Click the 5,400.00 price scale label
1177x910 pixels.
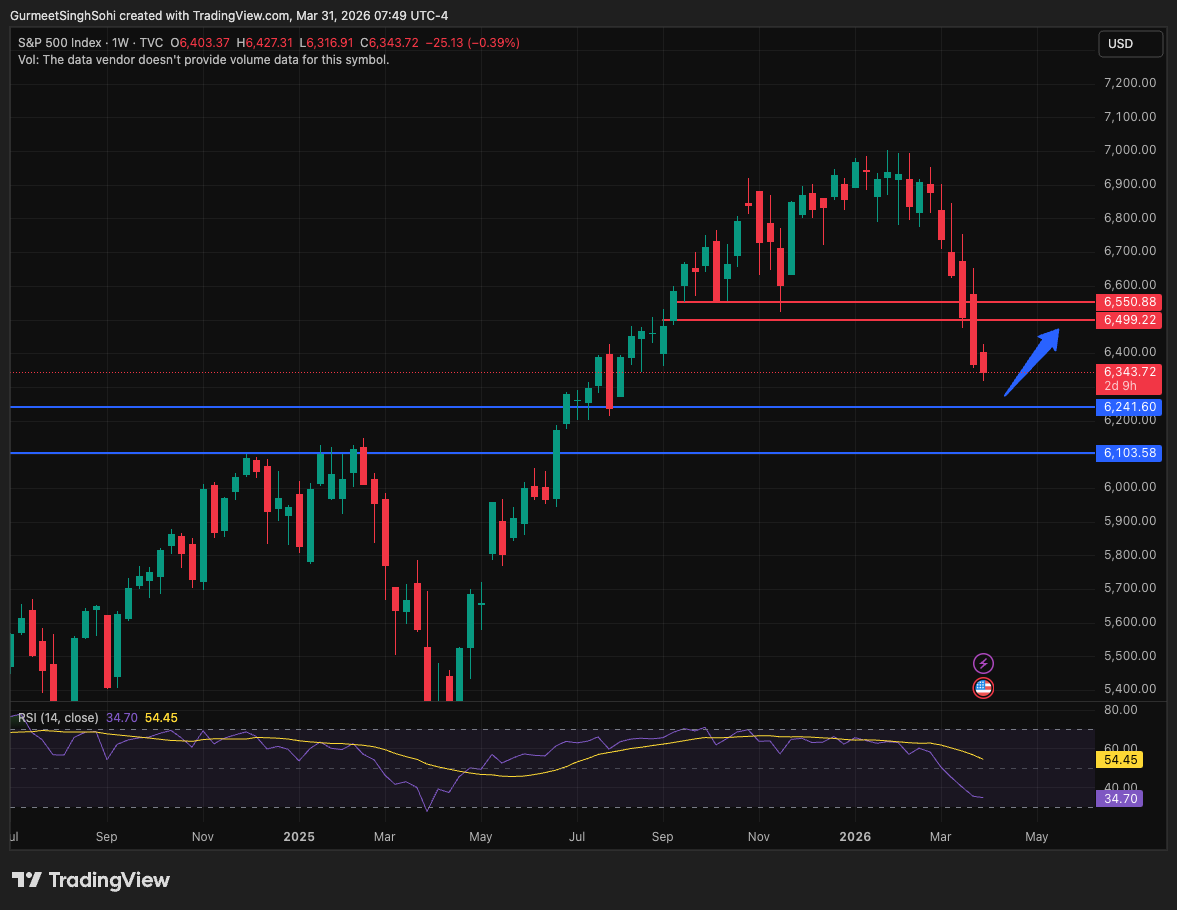coord(1130,689)
